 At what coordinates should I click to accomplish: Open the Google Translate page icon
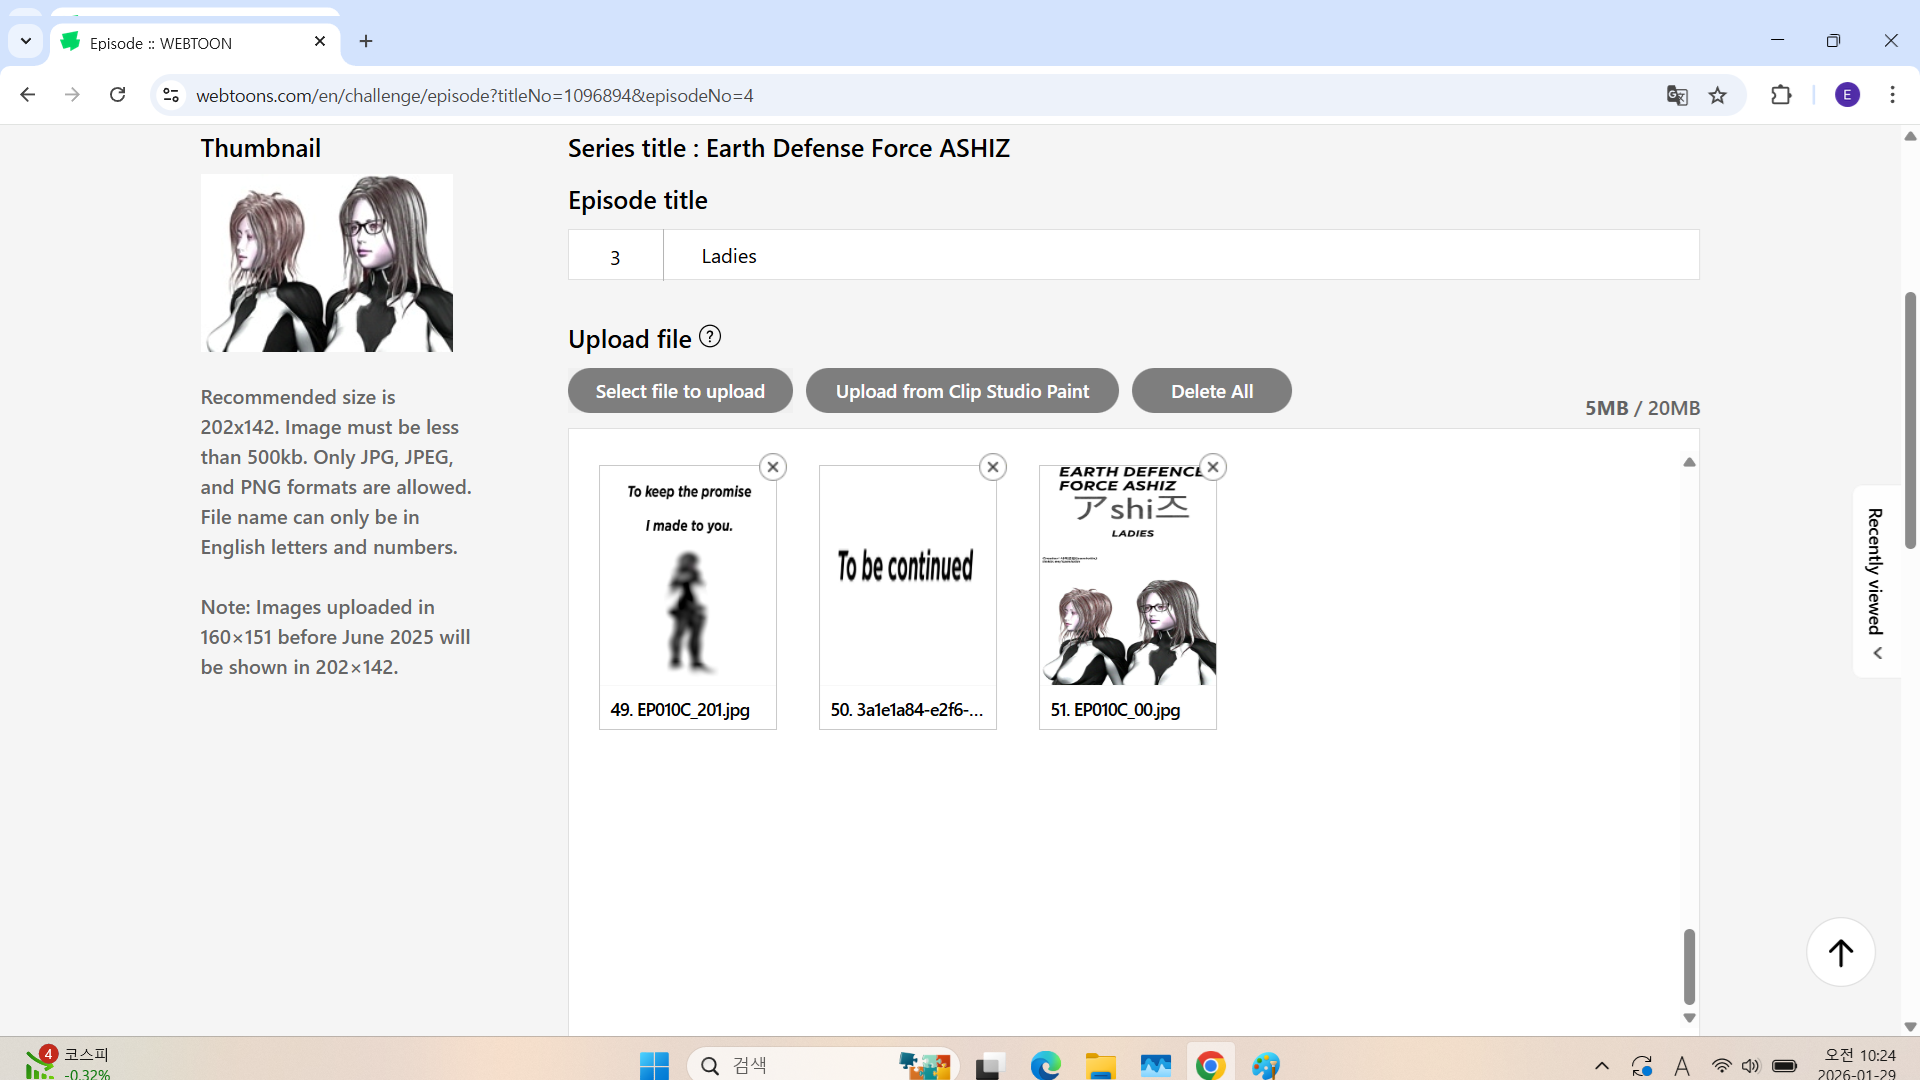click(1677, 95)
